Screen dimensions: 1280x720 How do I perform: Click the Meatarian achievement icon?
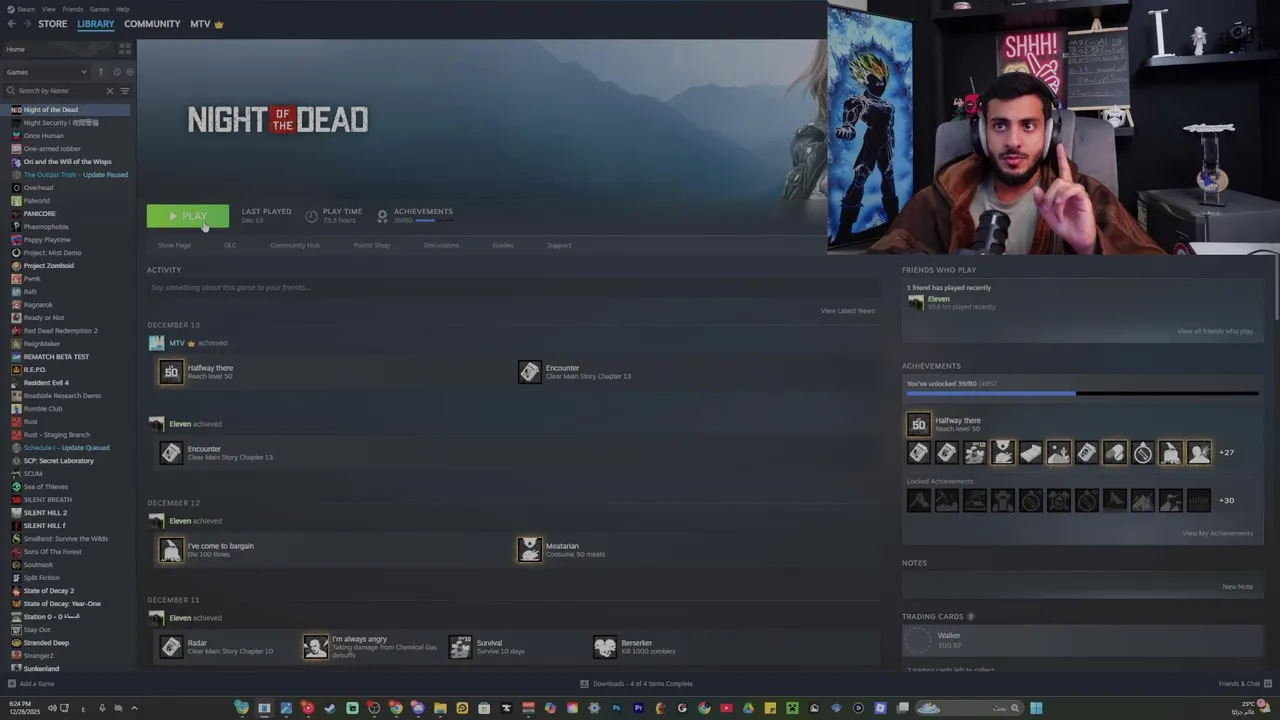[x=529, y=550]
